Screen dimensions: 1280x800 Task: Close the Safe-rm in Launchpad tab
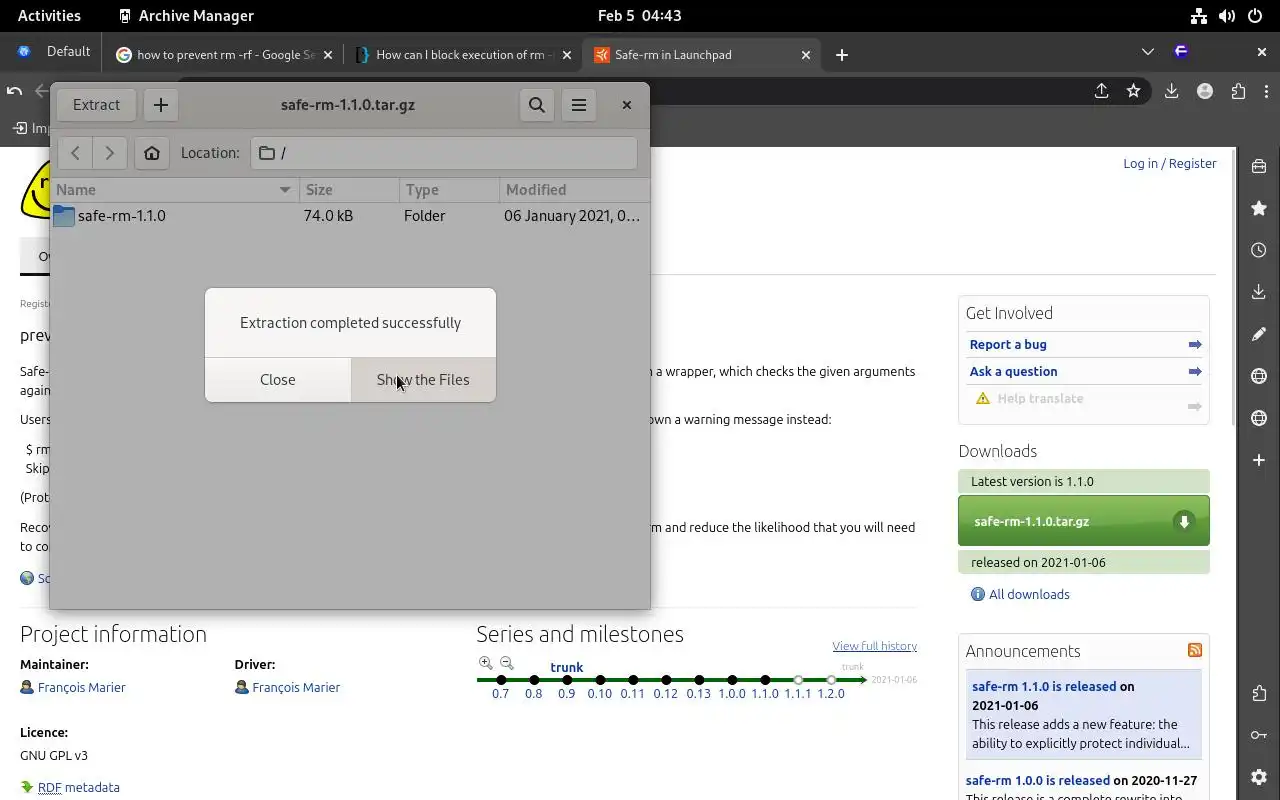[806, 55]
